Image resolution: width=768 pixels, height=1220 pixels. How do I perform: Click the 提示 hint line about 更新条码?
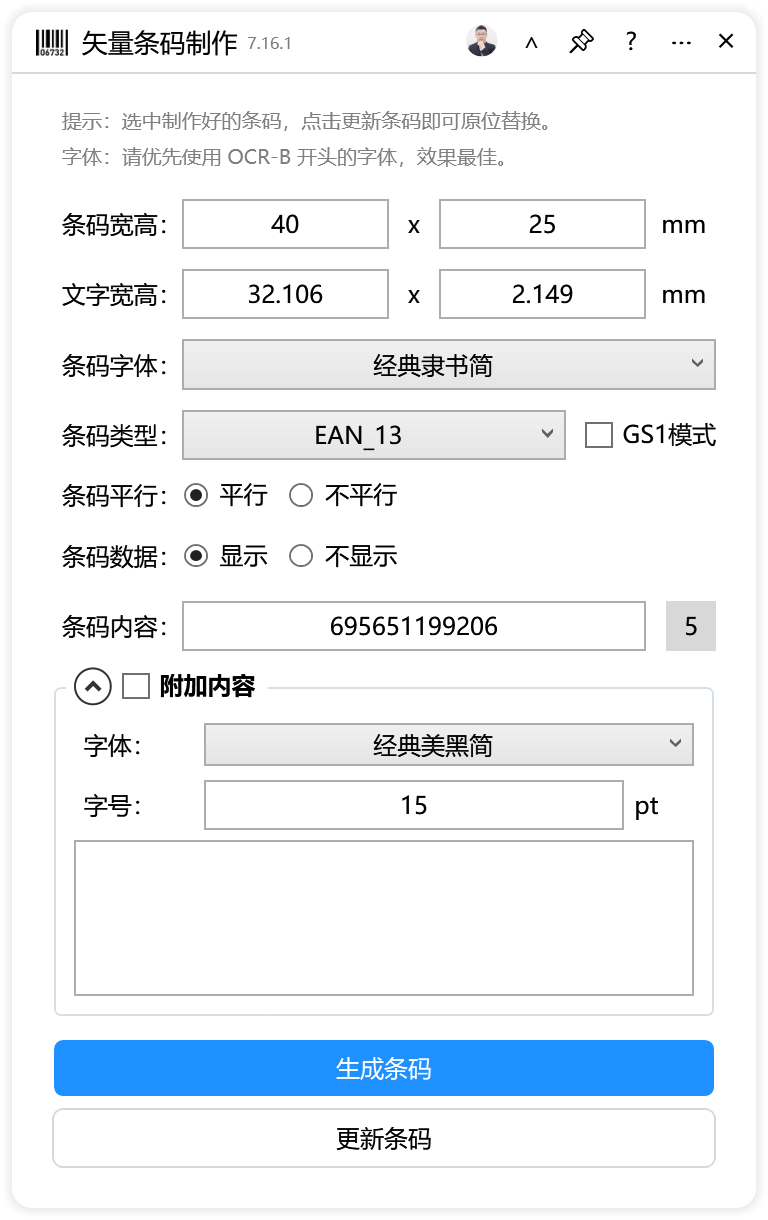[307, 122]
